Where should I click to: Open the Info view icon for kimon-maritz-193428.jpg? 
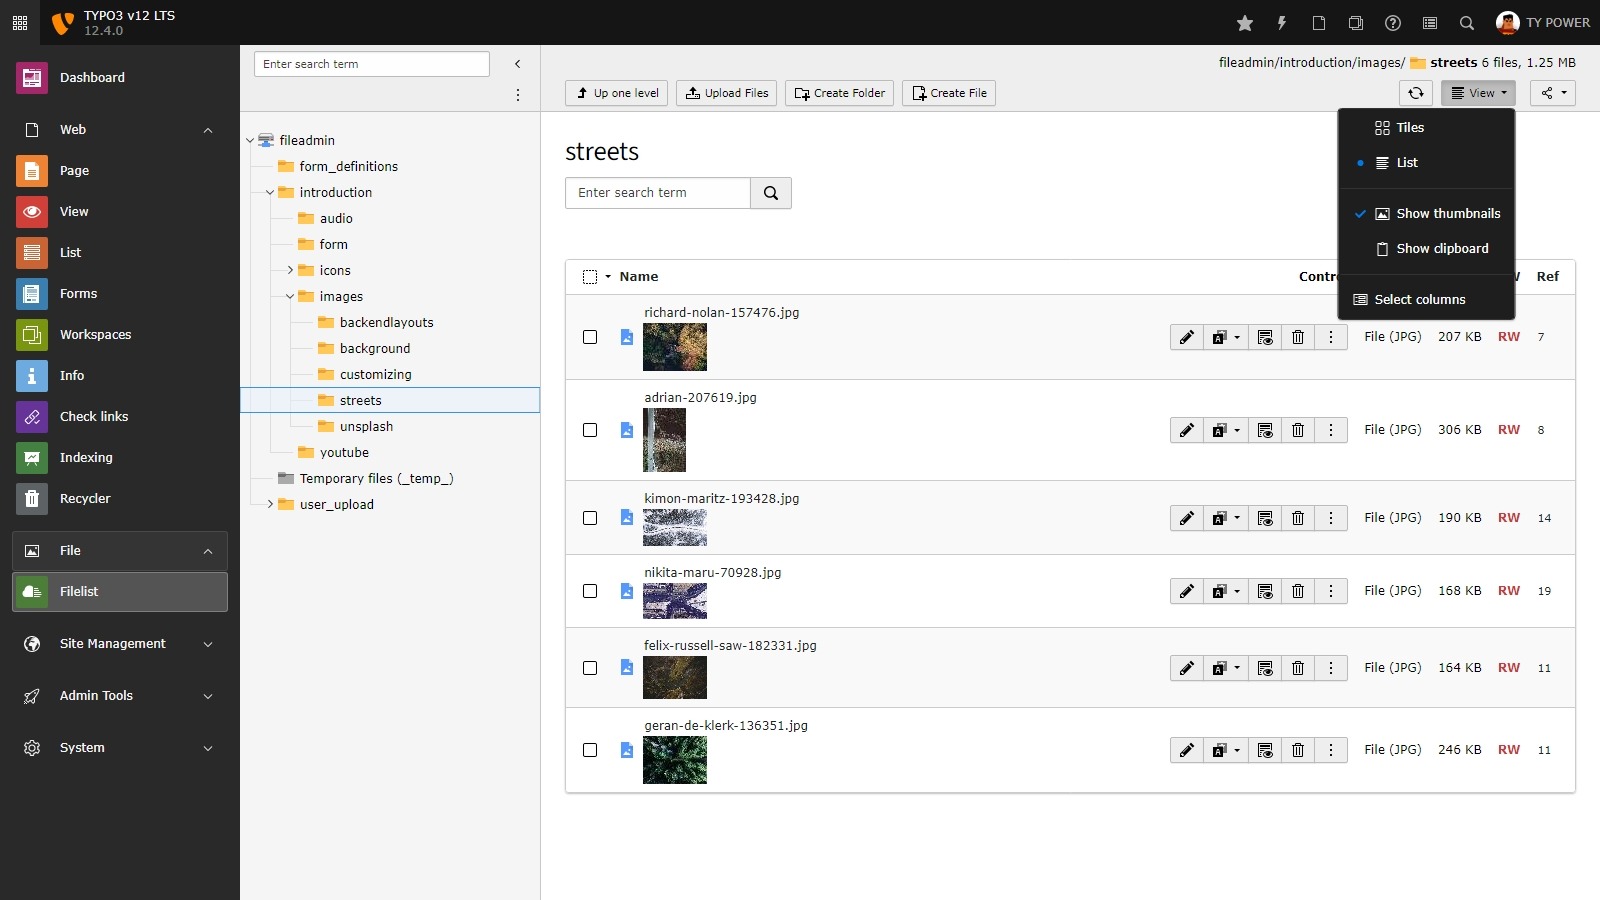tap(1265, 518)
